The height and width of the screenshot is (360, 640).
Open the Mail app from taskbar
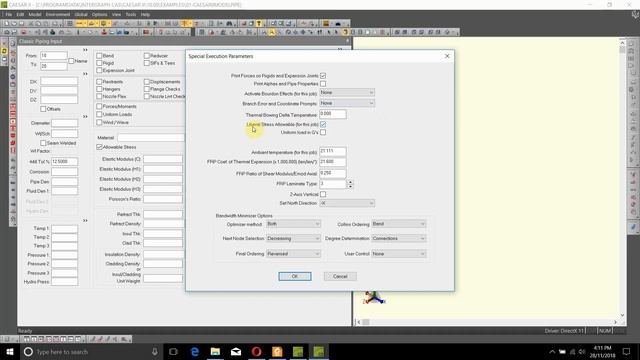[236, 351]
